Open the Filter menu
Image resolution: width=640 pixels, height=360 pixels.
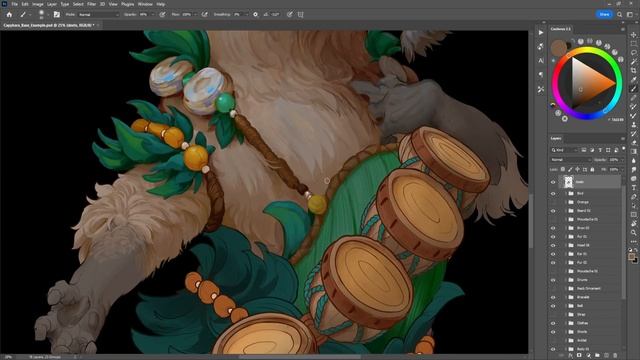pyautogui.click(x=91, y=4)
